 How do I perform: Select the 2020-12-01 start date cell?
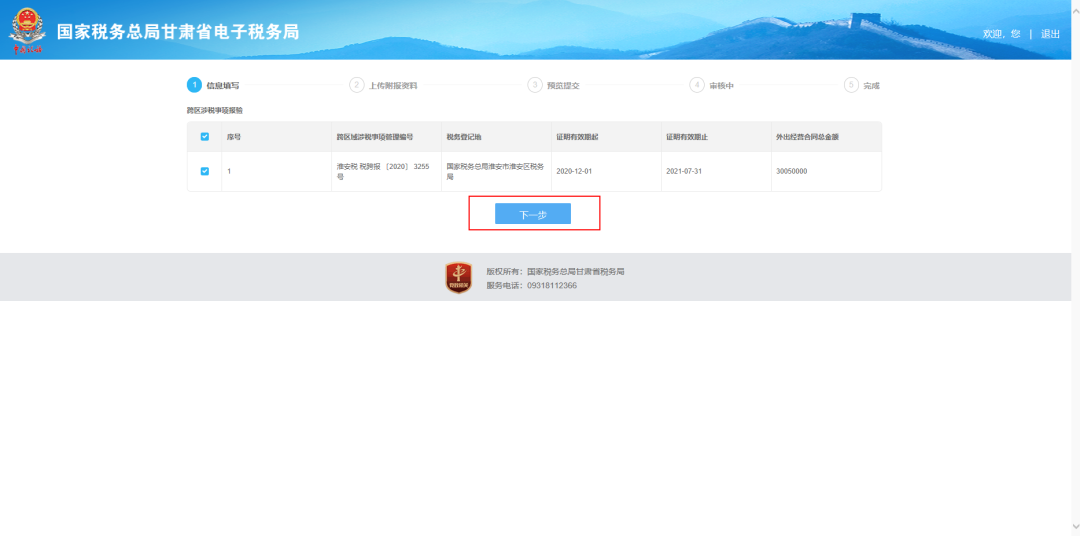pyautogui.click(x=574, y=171)
